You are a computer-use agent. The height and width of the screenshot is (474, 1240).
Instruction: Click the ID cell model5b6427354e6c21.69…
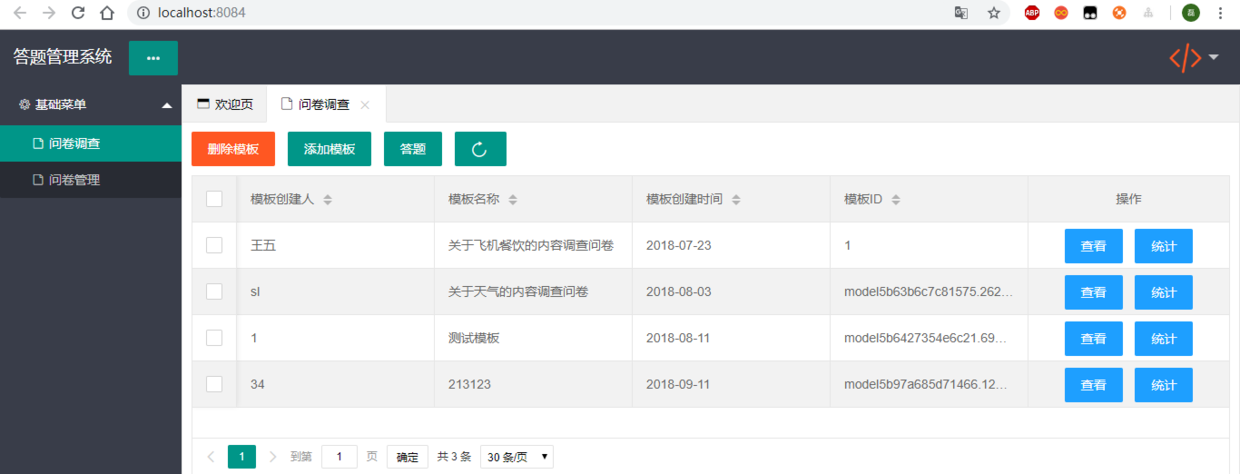click(928, 338)
